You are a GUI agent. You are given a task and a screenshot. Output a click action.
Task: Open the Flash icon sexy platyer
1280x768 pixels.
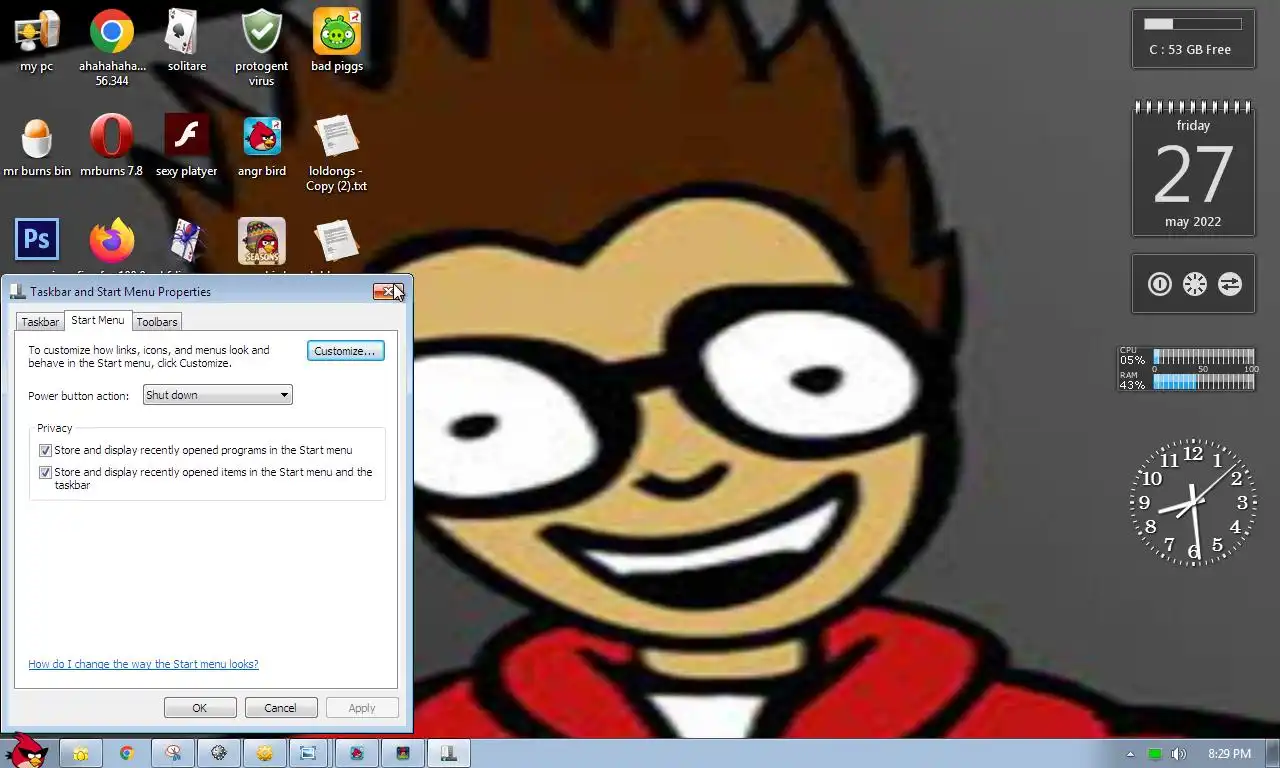pyautogui.click(x=187, y=145)
